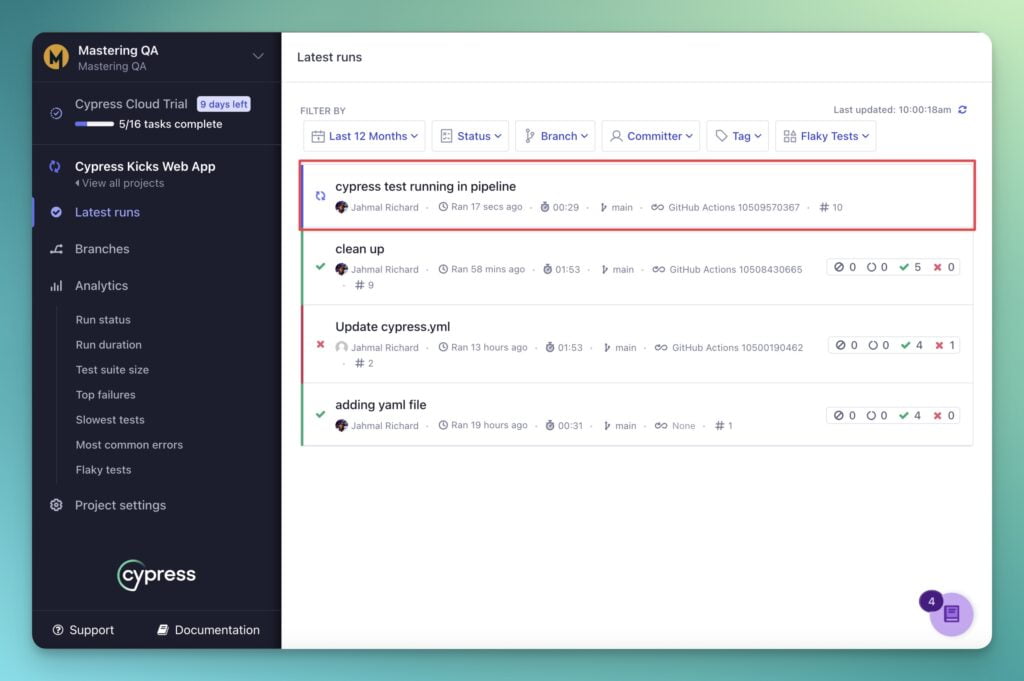
Task: Click the Documentation book icon
Action: pos(163,630)
